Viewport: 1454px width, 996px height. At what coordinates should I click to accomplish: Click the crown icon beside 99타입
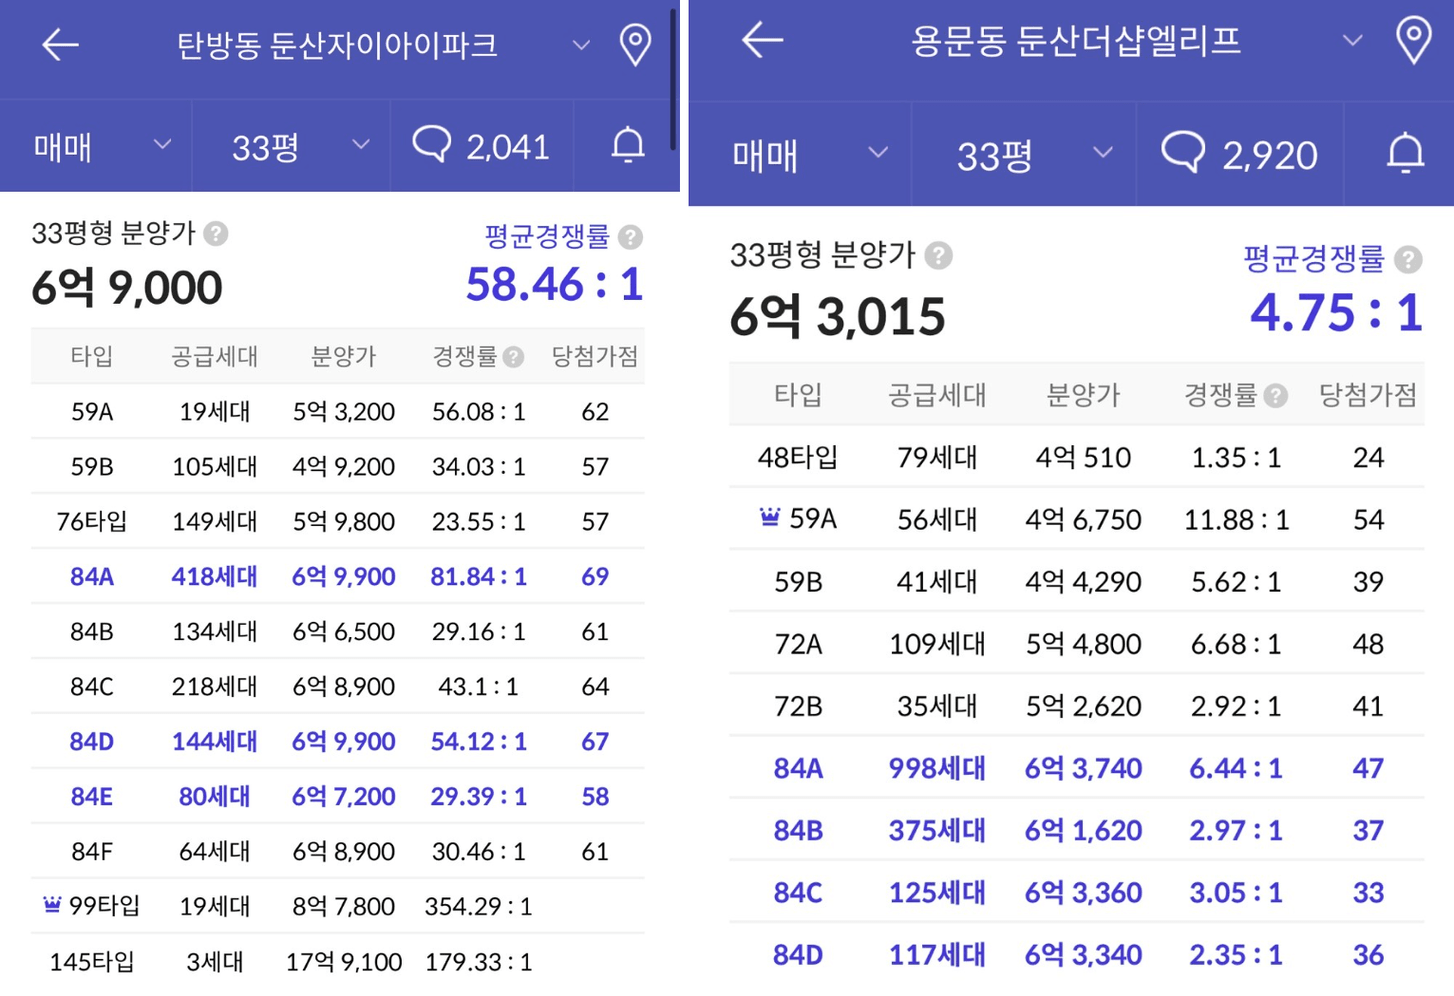point(52,905)
